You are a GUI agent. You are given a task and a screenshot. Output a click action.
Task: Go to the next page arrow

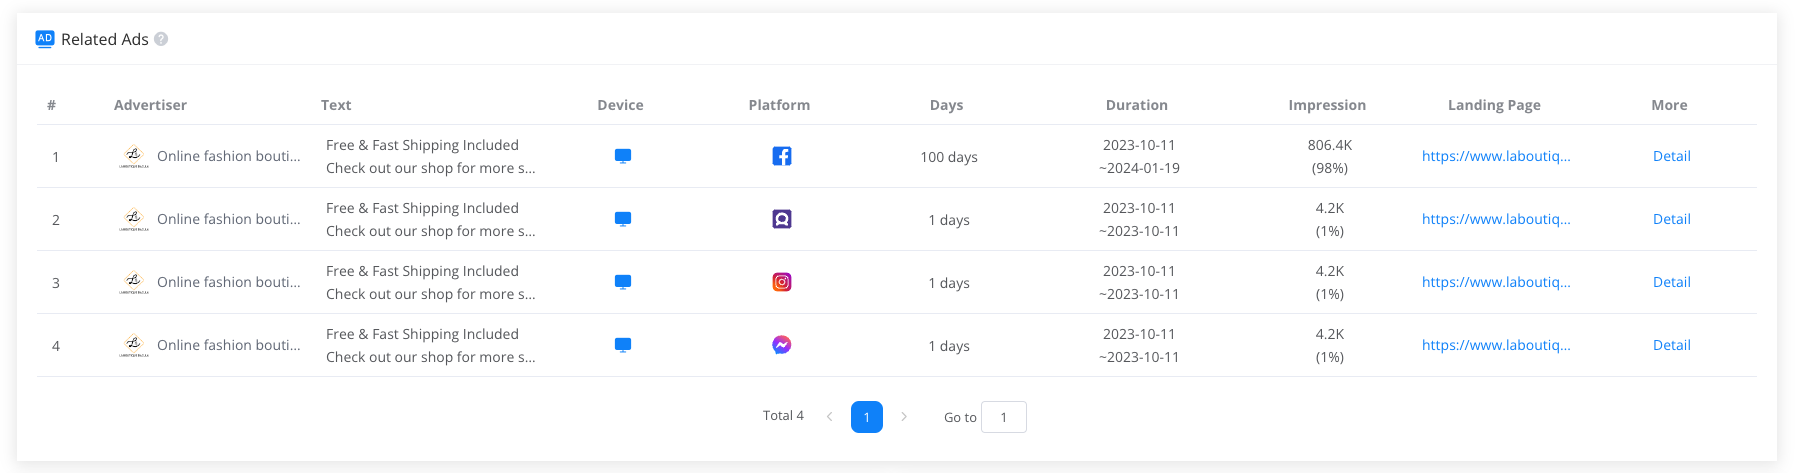(x=904, y=417)
